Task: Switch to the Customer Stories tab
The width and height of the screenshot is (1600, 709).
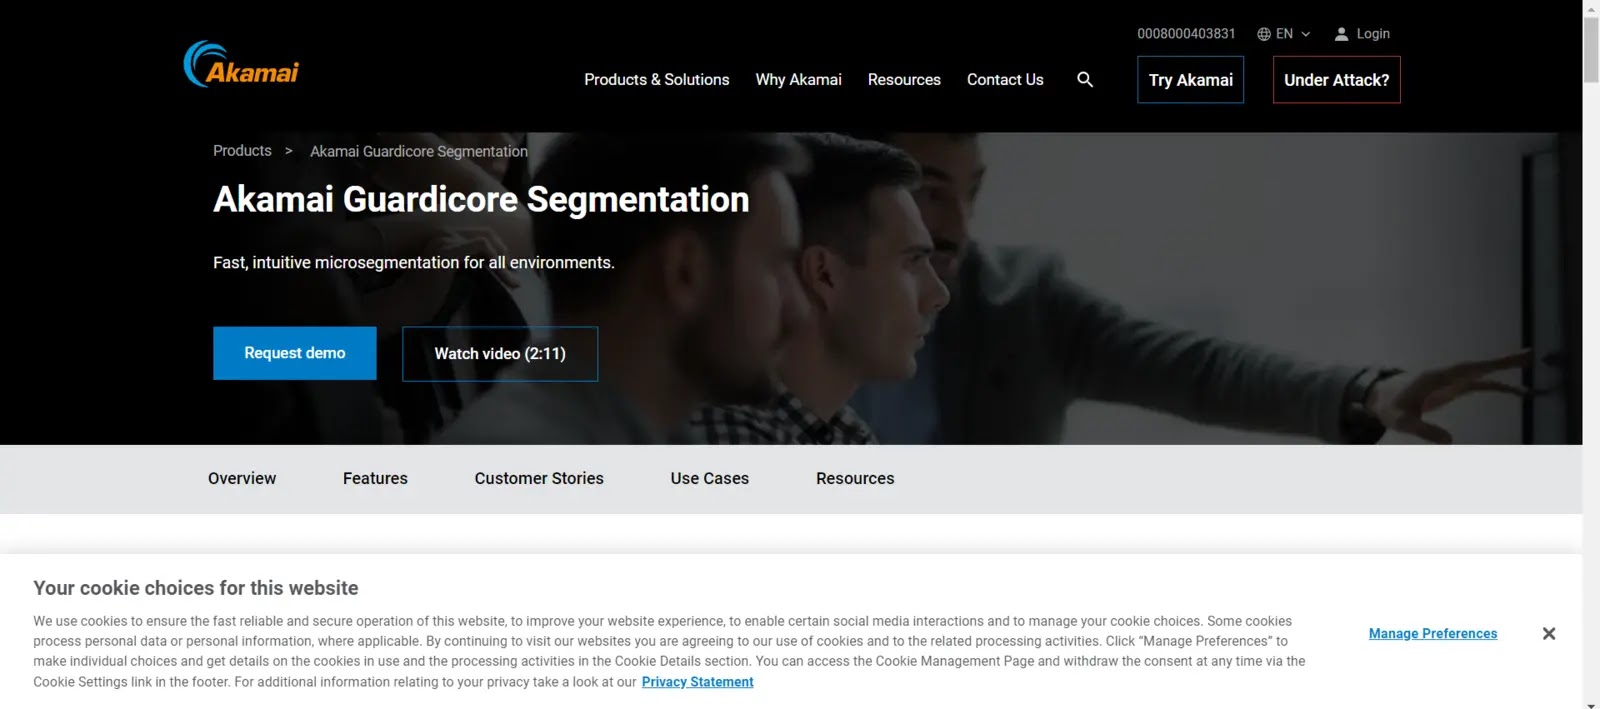Action: point(539,478)
